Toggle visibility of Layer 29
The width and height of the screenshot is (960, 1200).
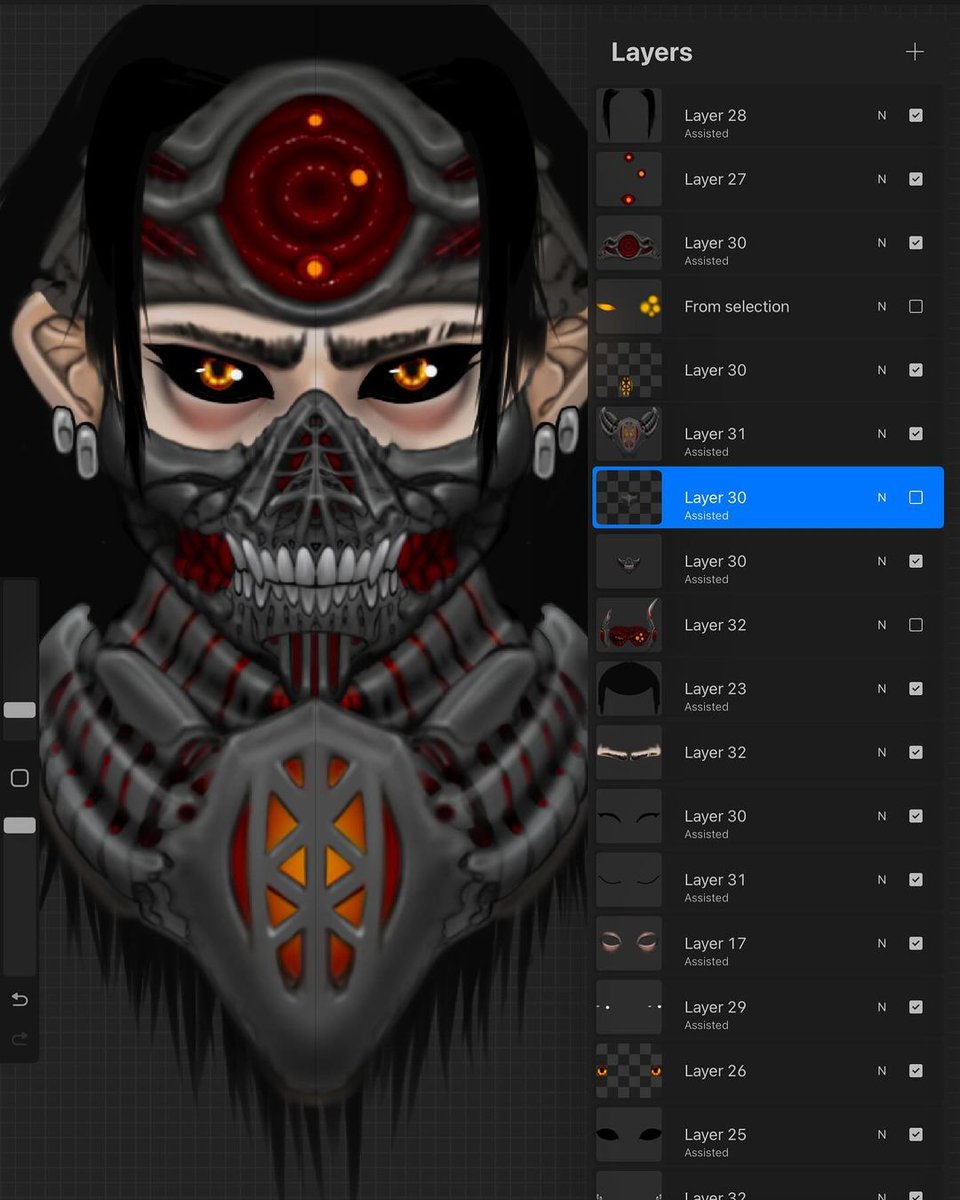pos(915,1007)
